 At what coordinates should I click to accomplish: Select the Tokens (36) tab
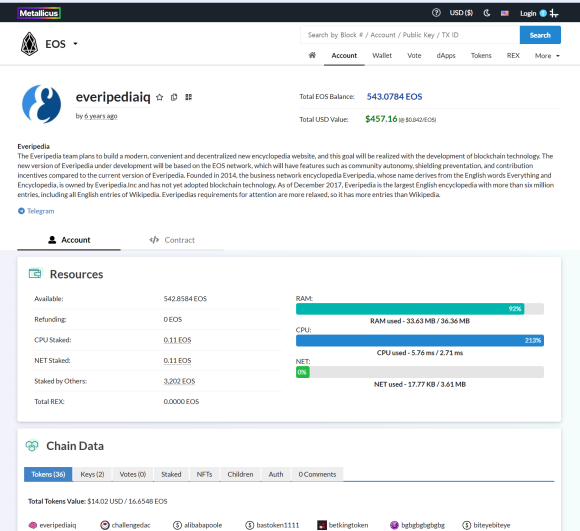pos(48,474)
